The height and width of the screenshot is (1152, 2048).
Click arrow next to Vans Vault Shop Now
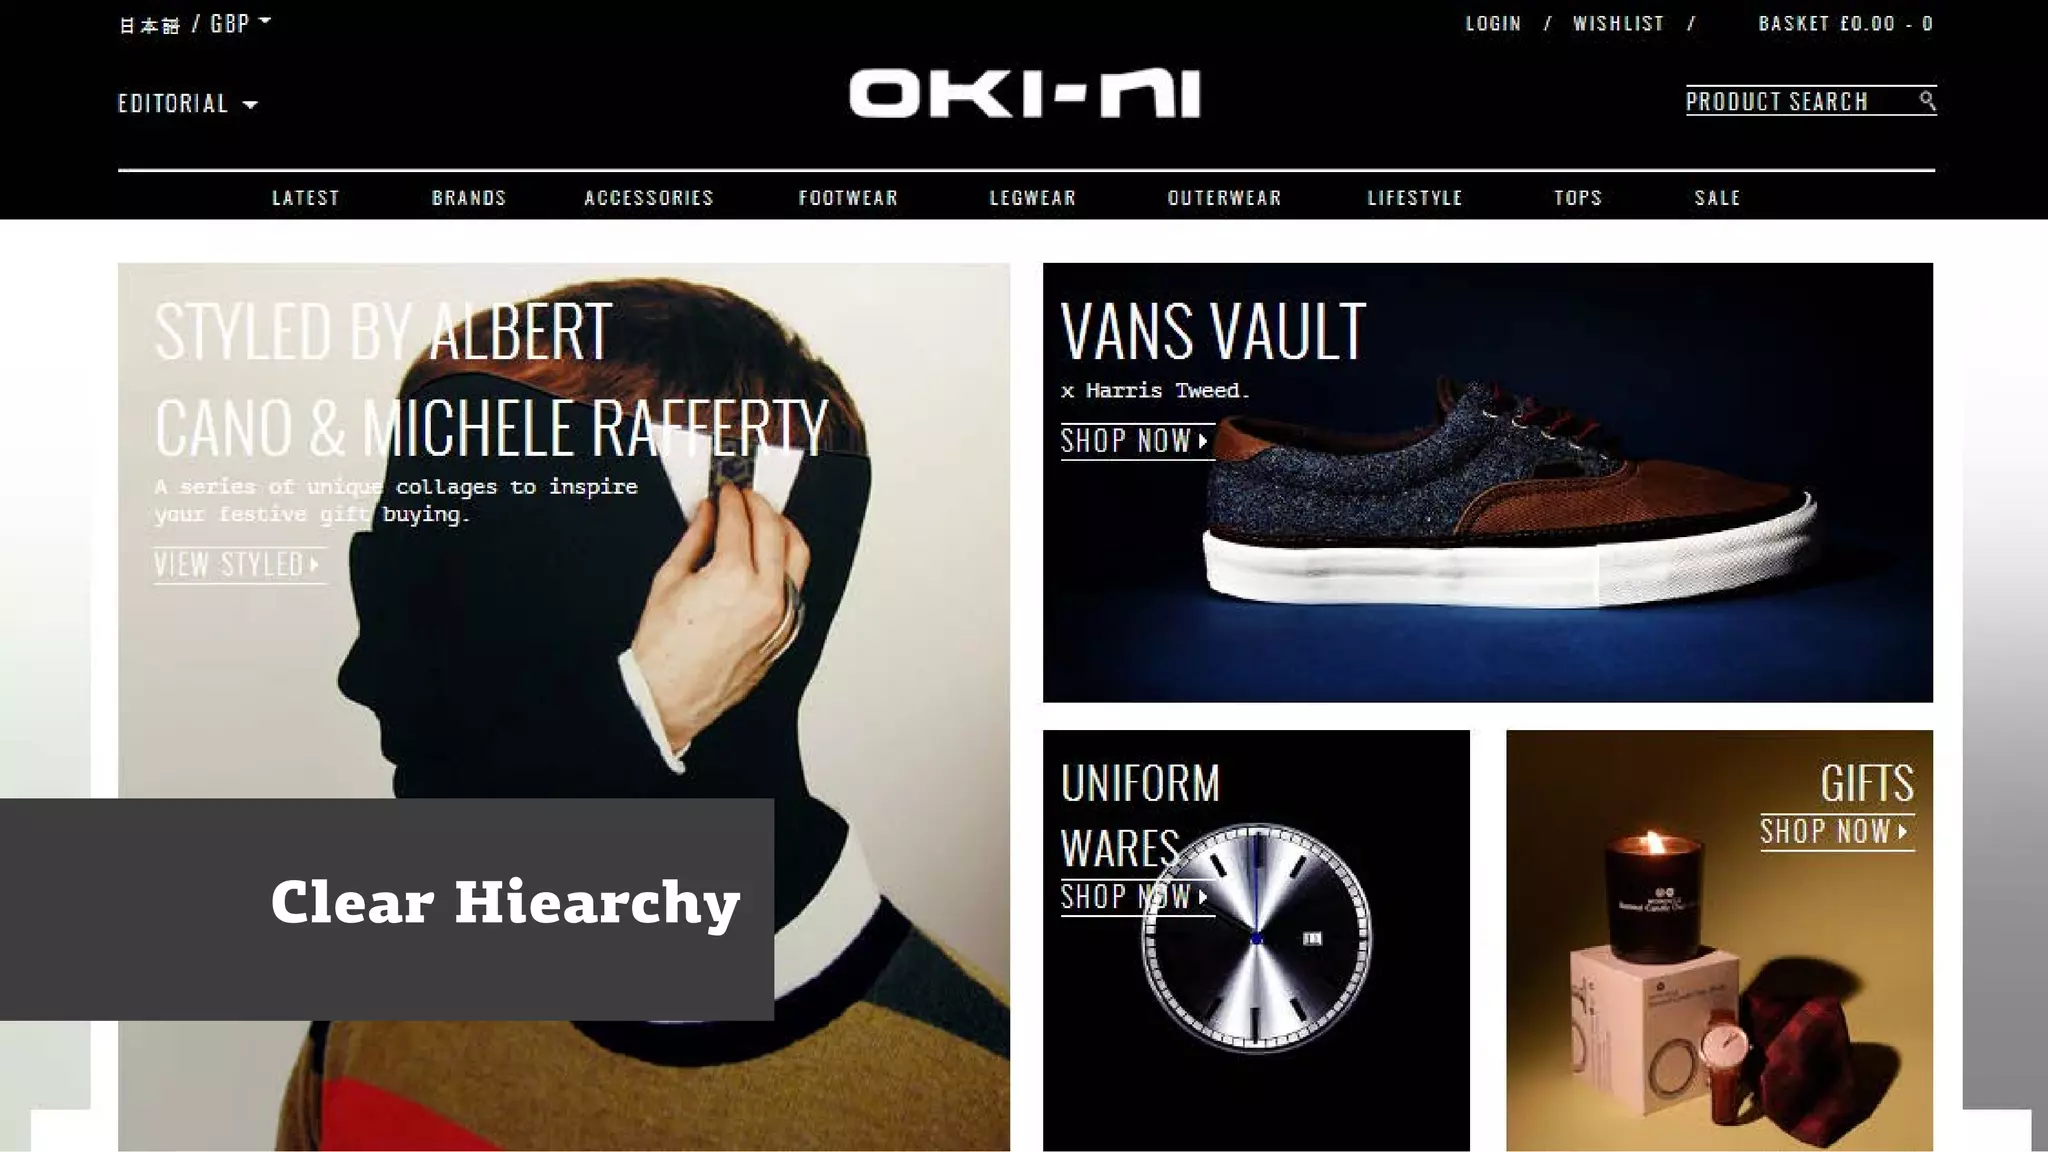pyautogui.click(x=1203, y=441)
